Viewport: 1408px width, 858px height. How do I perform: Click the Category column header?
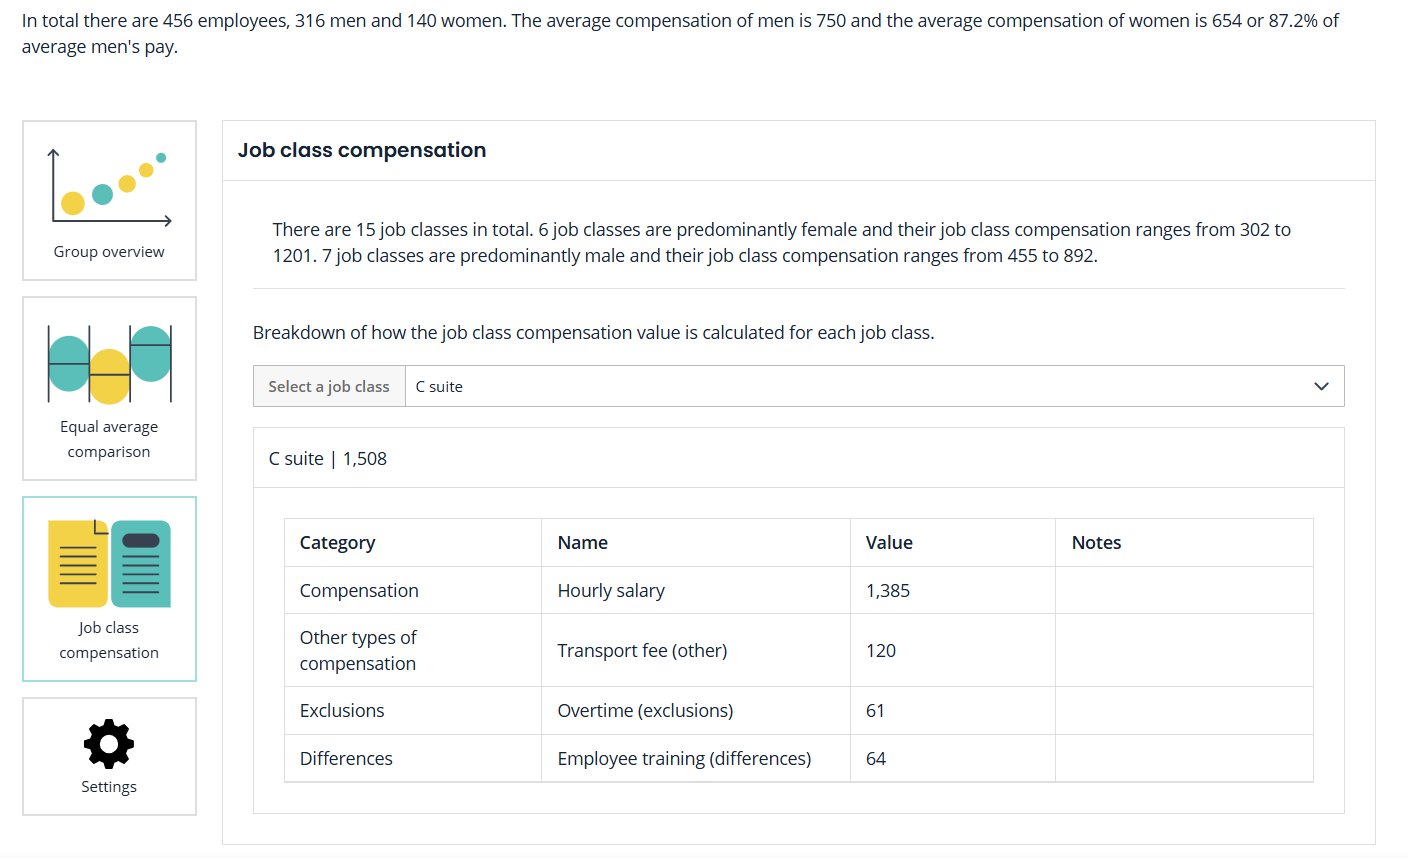[x=337, y=543]
